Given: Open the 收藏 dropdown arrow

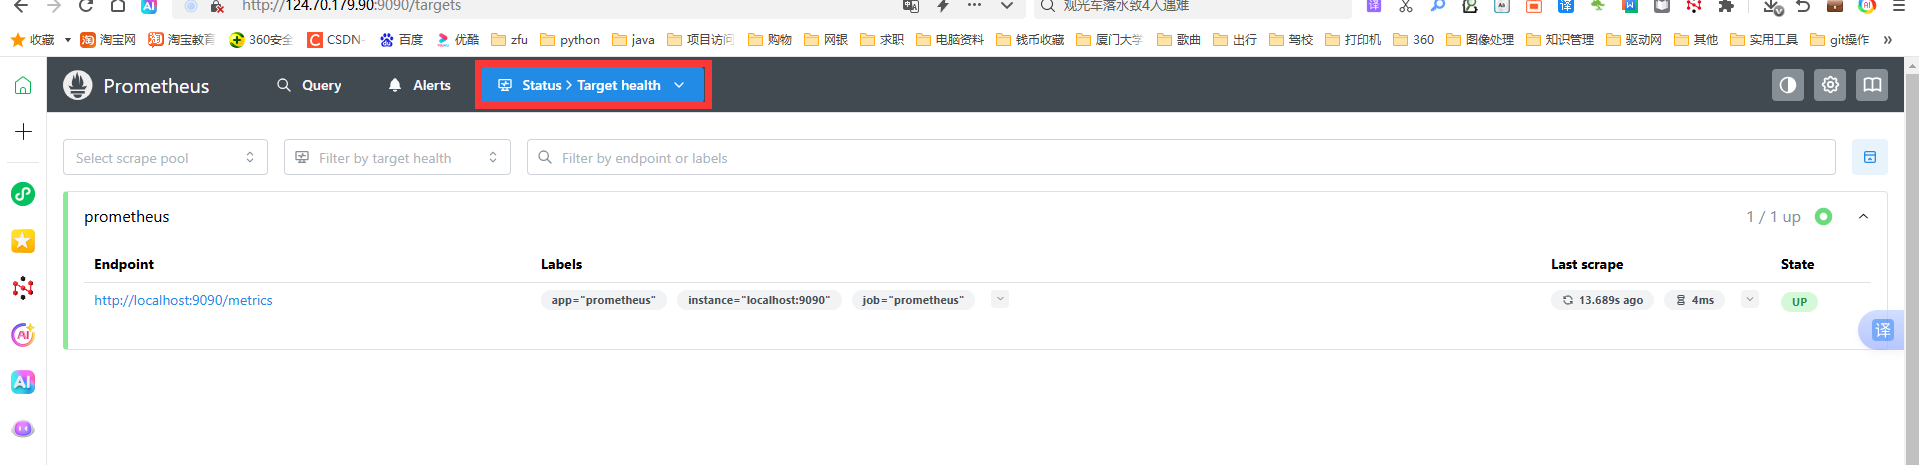Looking at the screenshot, I should pyautogui.click(x=67, y=40).
